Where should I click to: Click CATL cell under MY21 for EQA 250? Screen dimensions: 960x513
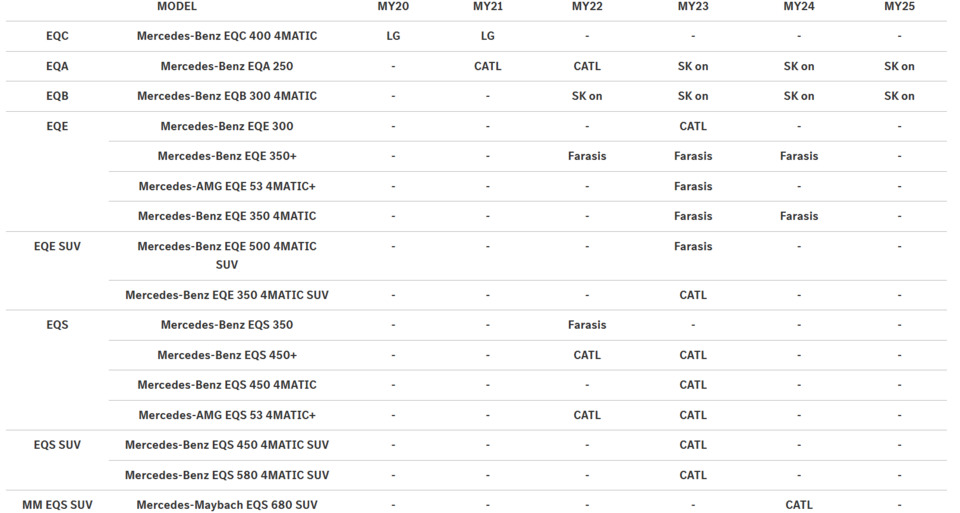tap(487, 66)
